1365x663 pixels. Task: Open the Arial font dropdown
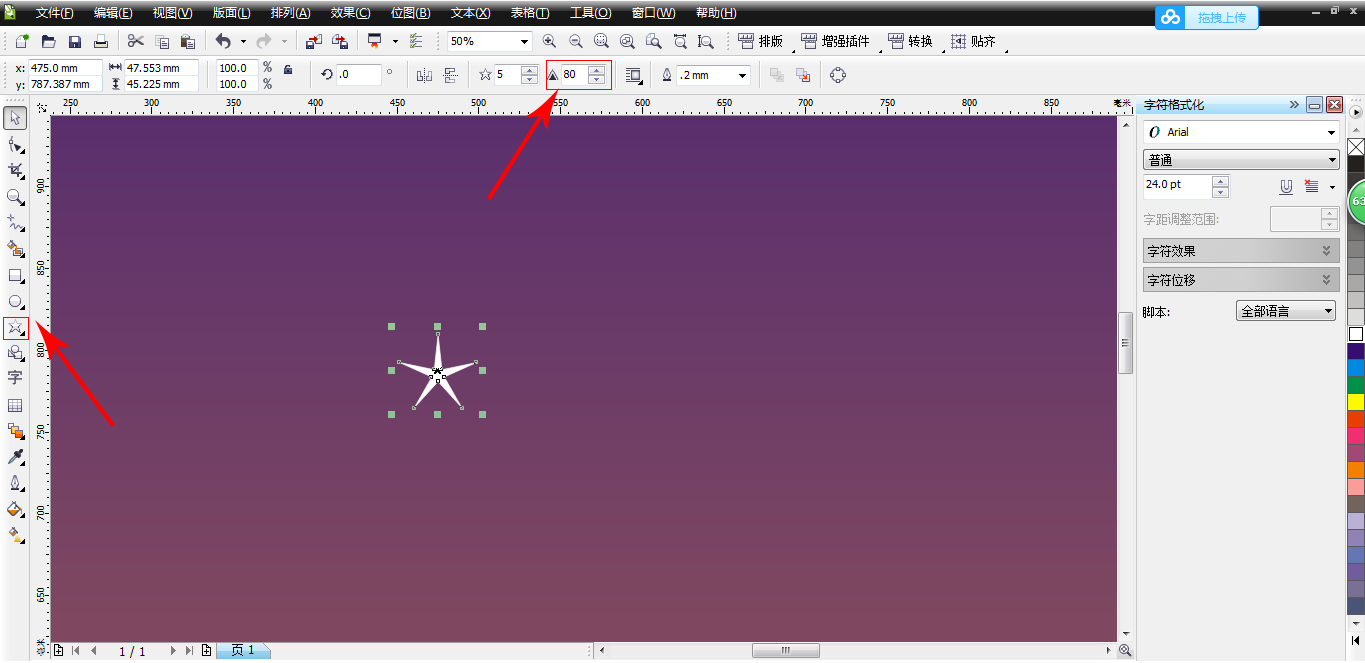tap(1331, 132)
